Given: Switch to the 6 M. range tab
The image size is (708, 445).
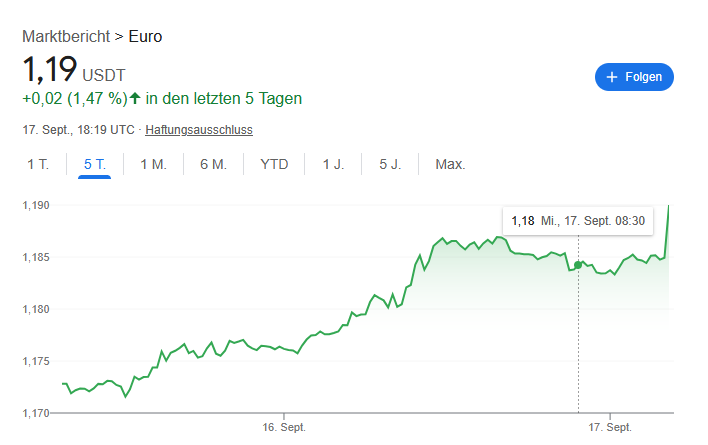Looking at the screenshot, I should (x=213, y=164).
